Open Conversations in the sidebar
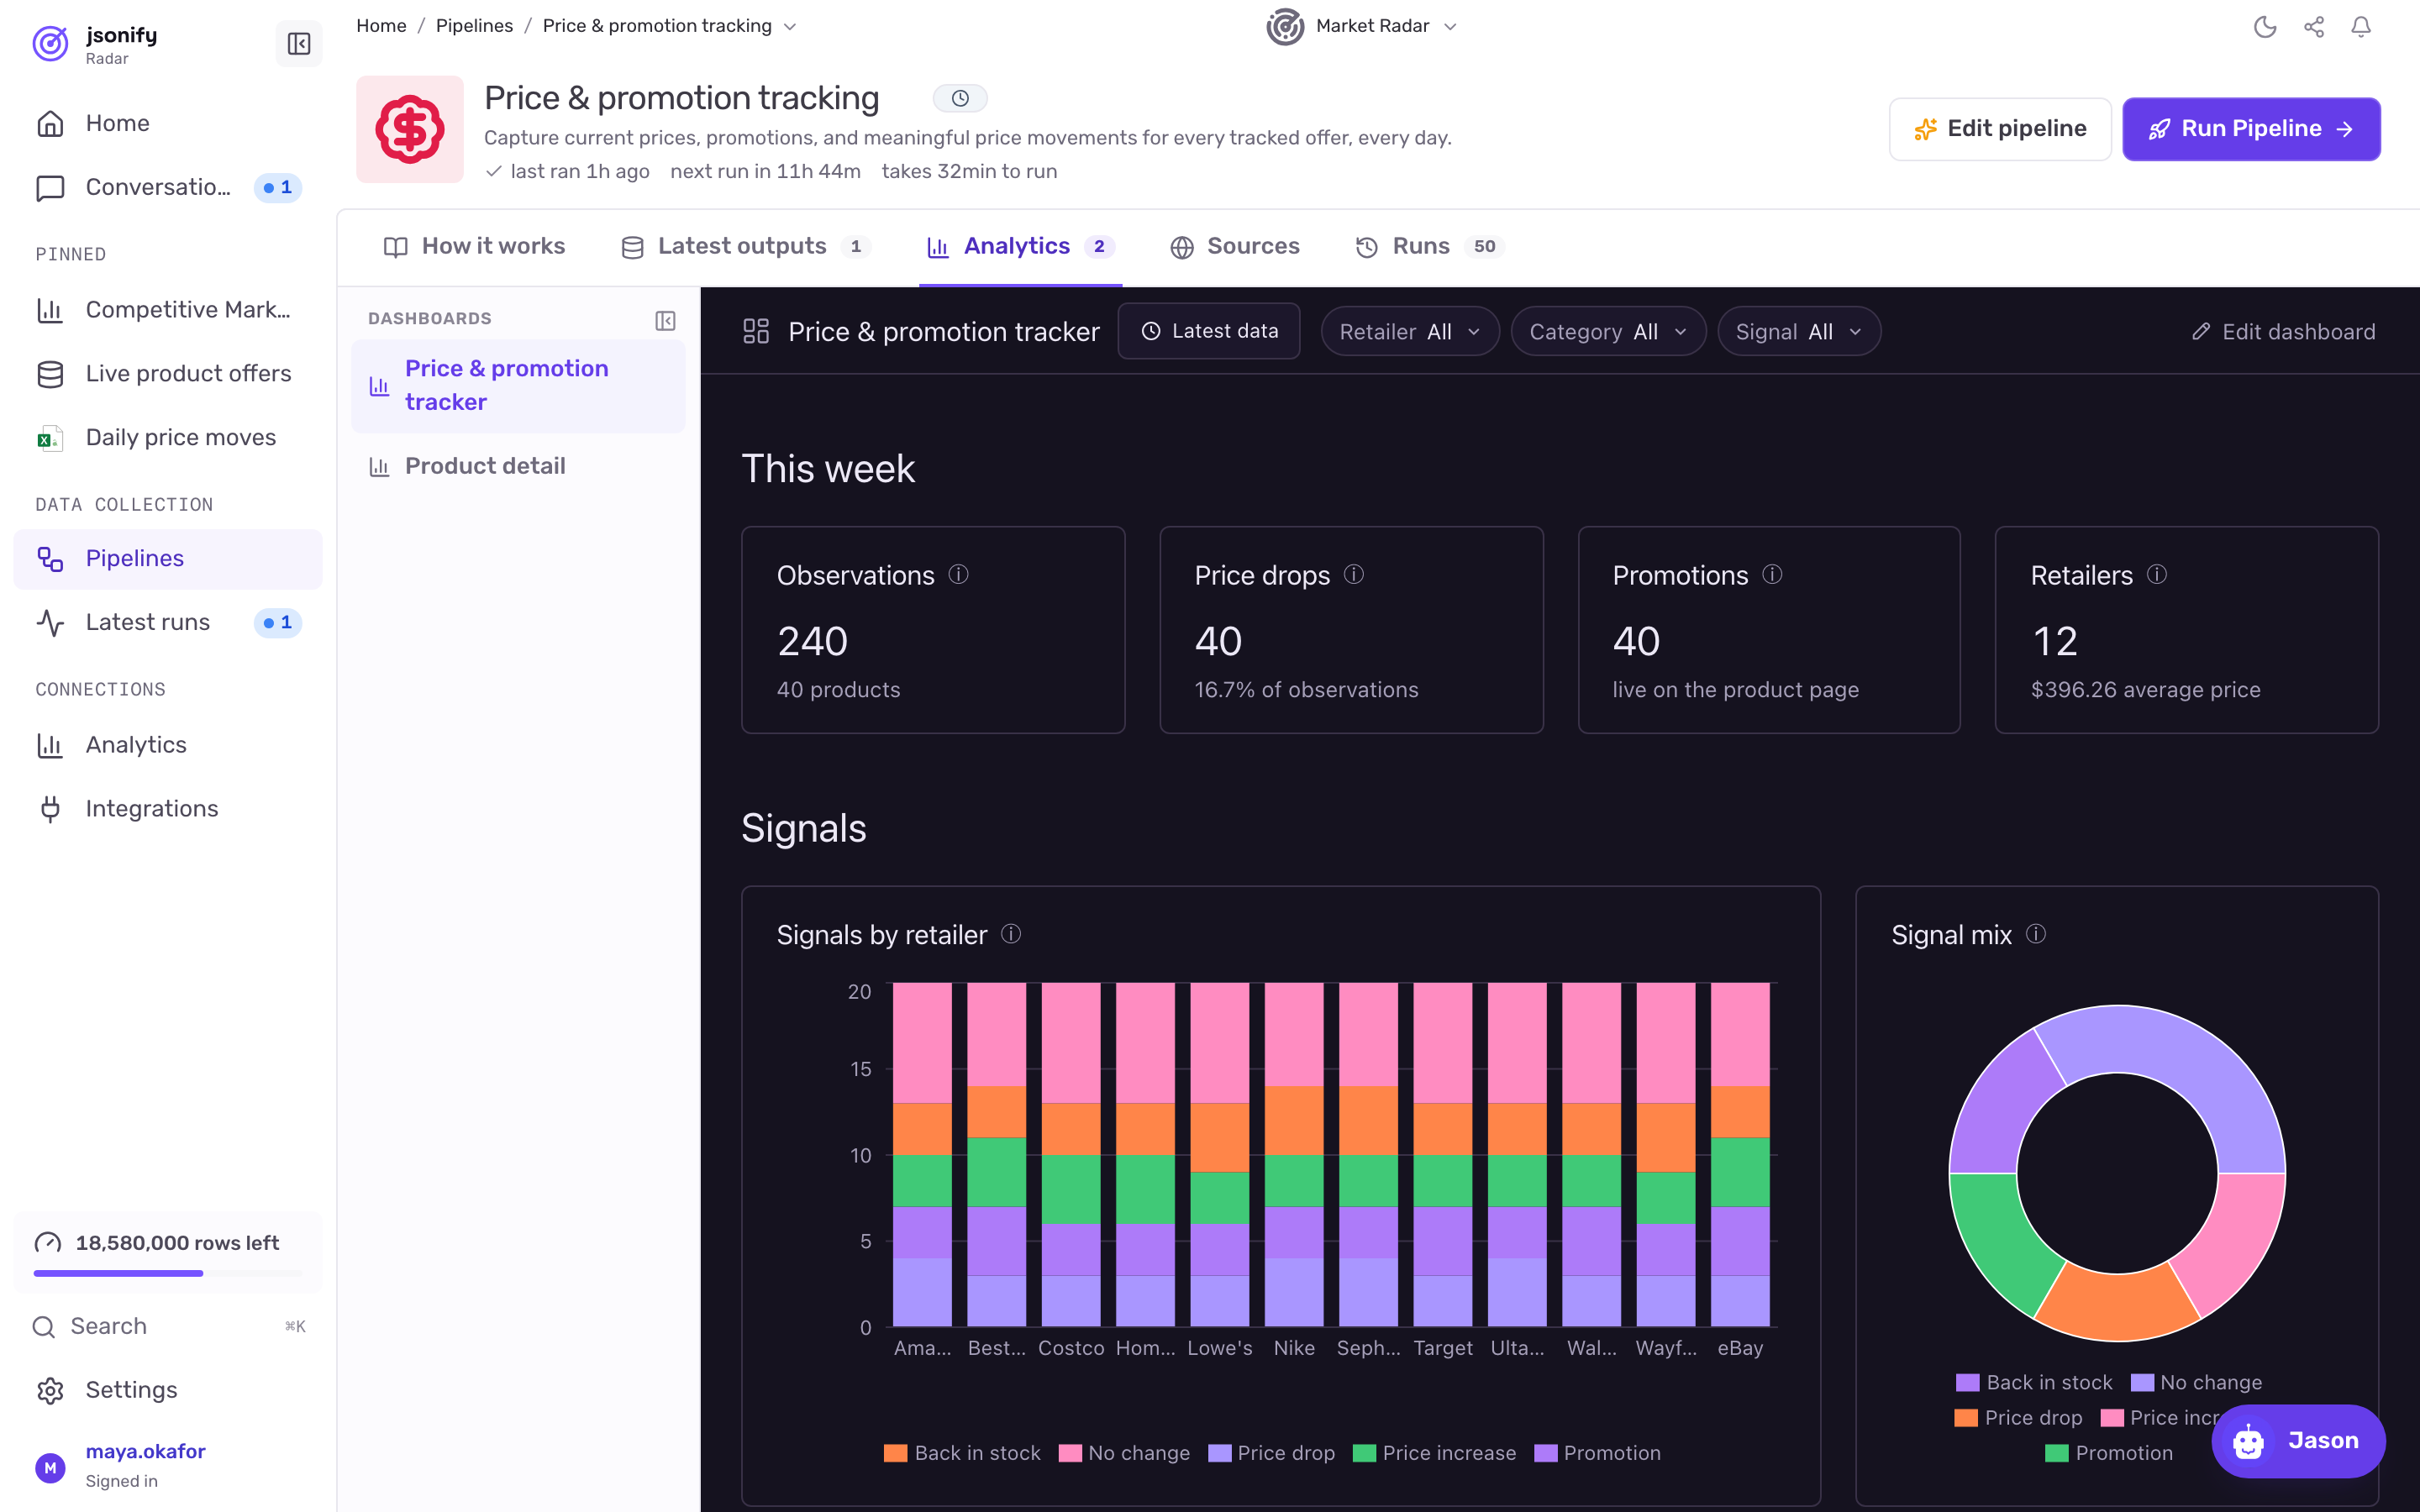Screen dimensions: 2420x1512 [x=168, y=187]
